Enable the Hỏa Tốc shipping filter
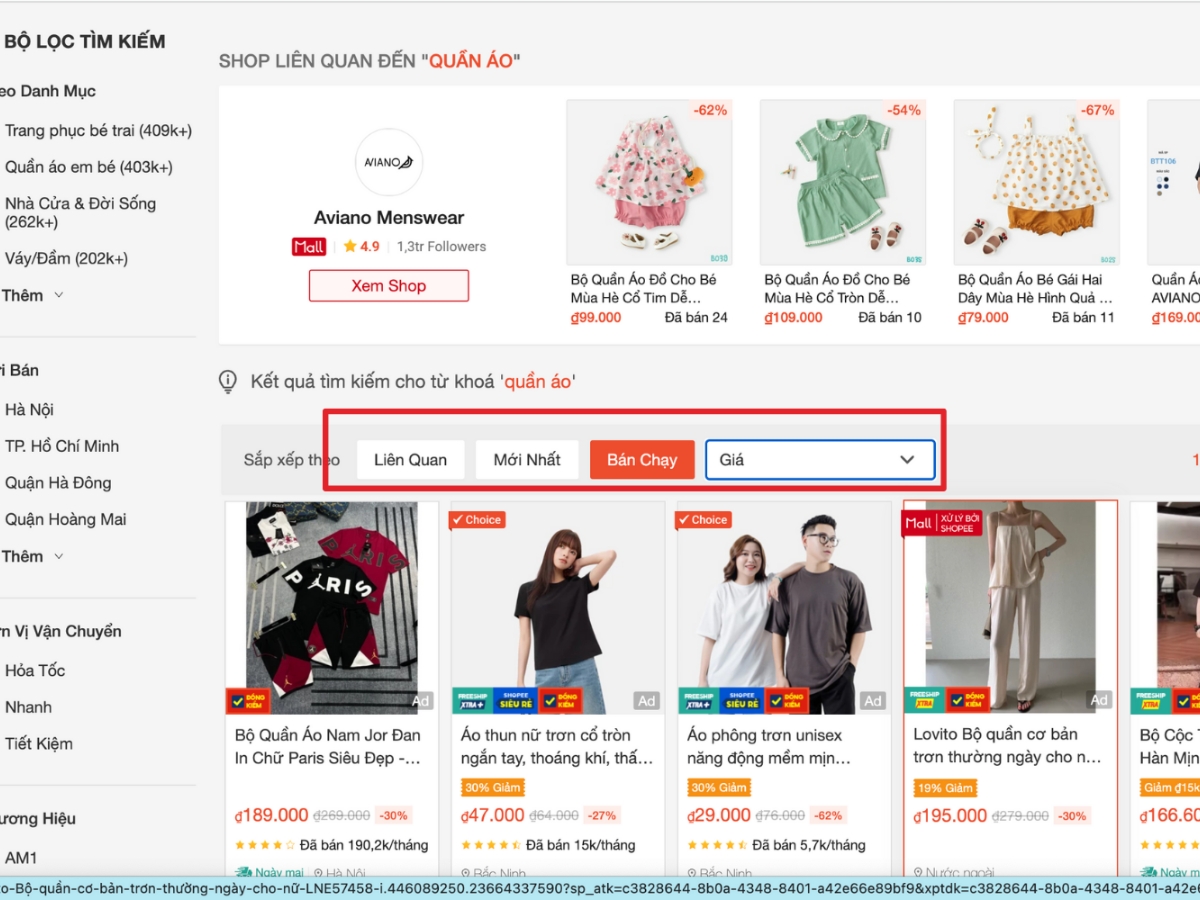 click(36, 670)
